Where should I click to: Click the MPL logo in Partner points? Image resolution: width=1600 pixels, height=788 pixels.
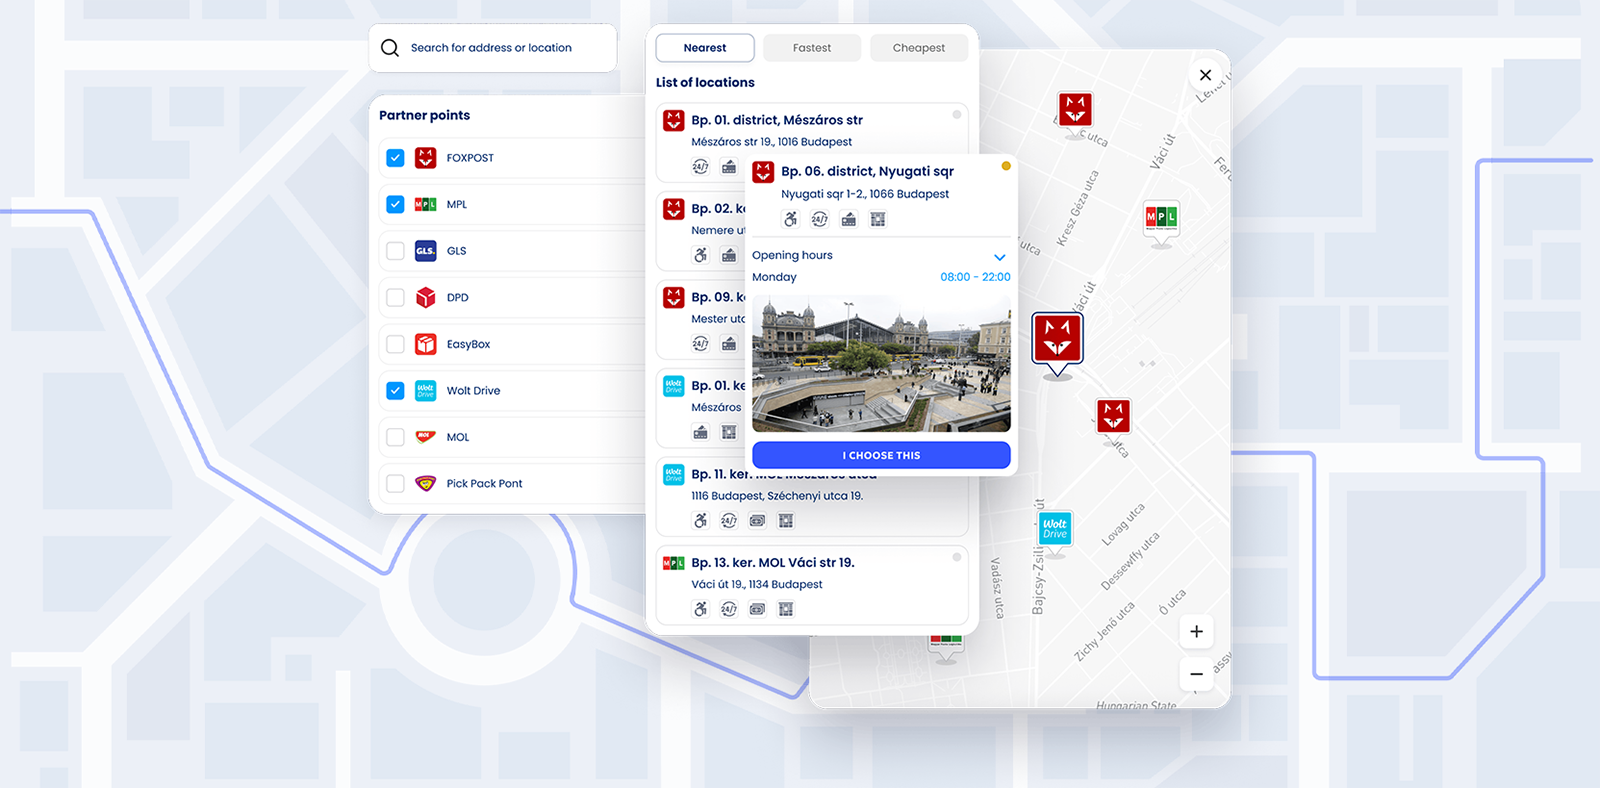(426, 204)
